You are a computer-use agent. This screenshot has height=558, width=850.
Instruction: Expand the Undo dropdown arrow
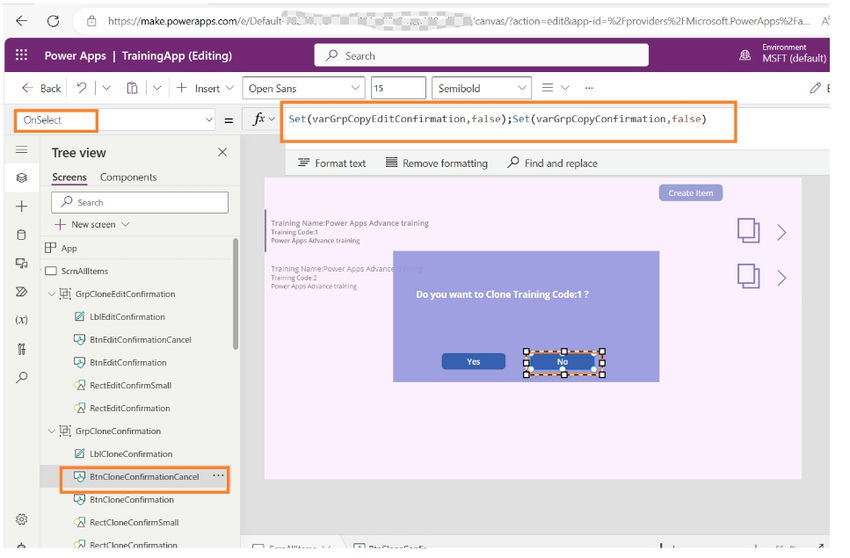[x=106, y=88]
